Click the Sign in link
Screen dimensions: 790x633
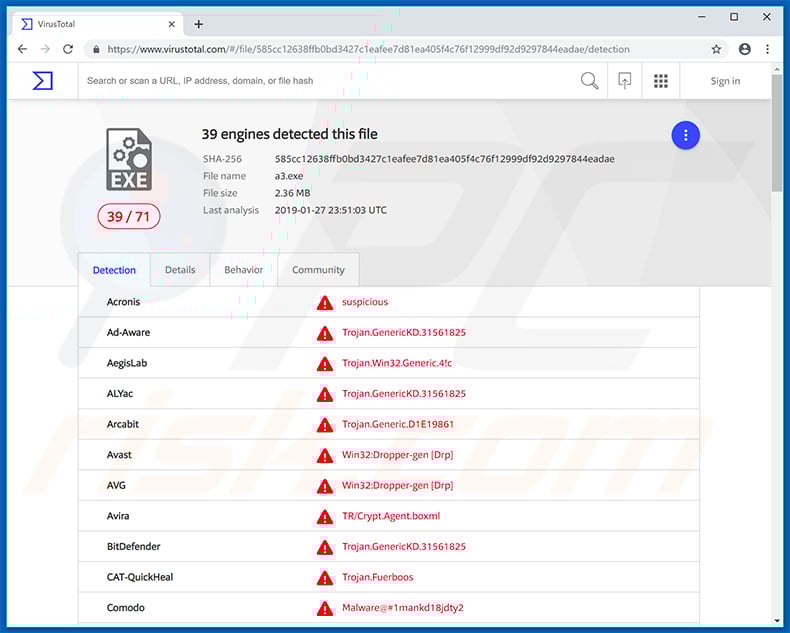[725, 81]
